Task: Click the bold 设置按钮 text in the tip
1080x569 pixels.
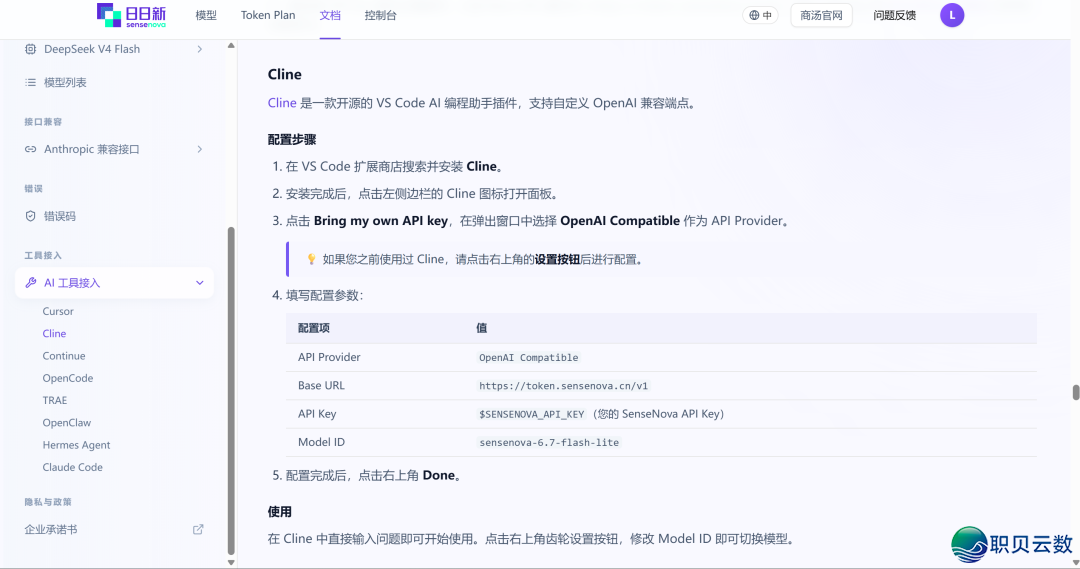Action: (557, 259)
